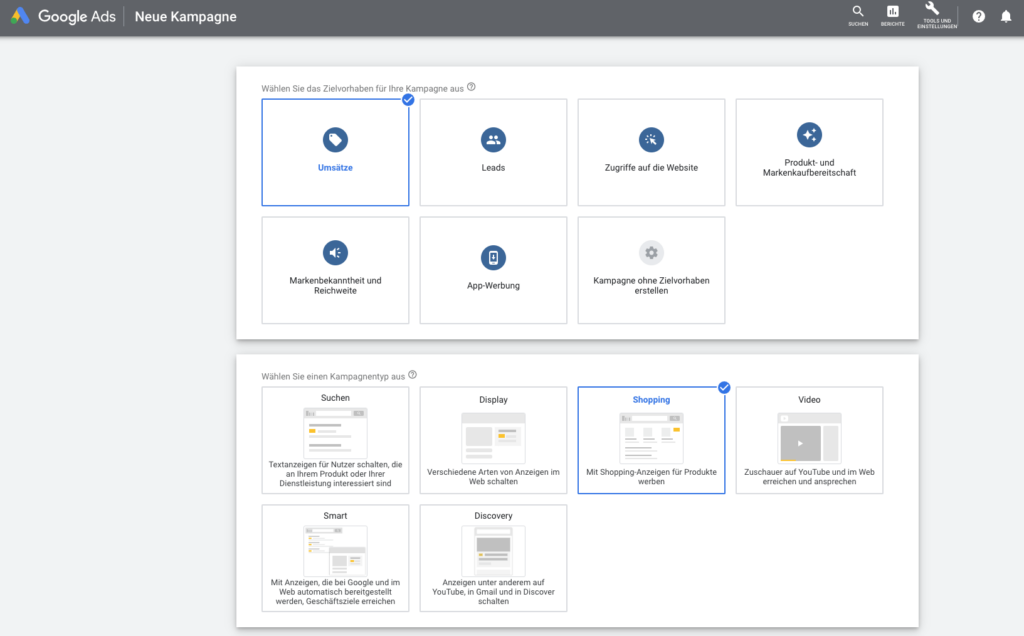Select the Discovery campaign type
1024x636 pixels.
493,558
